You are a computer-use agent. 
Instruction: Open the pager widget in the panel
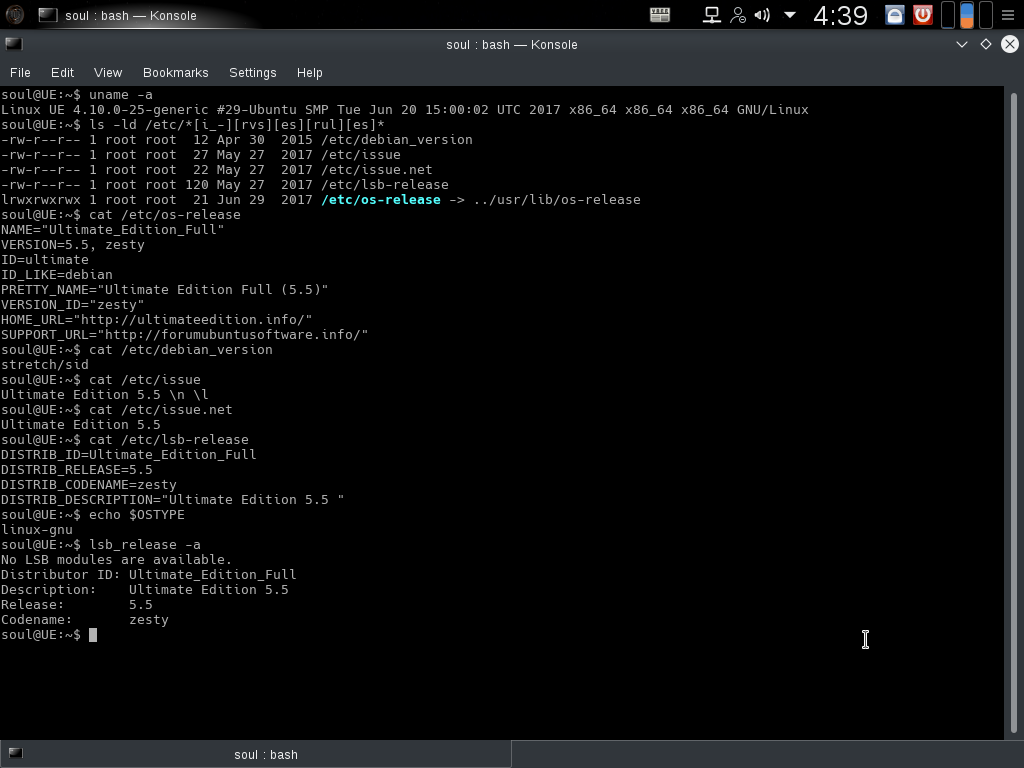click(660, 14)
